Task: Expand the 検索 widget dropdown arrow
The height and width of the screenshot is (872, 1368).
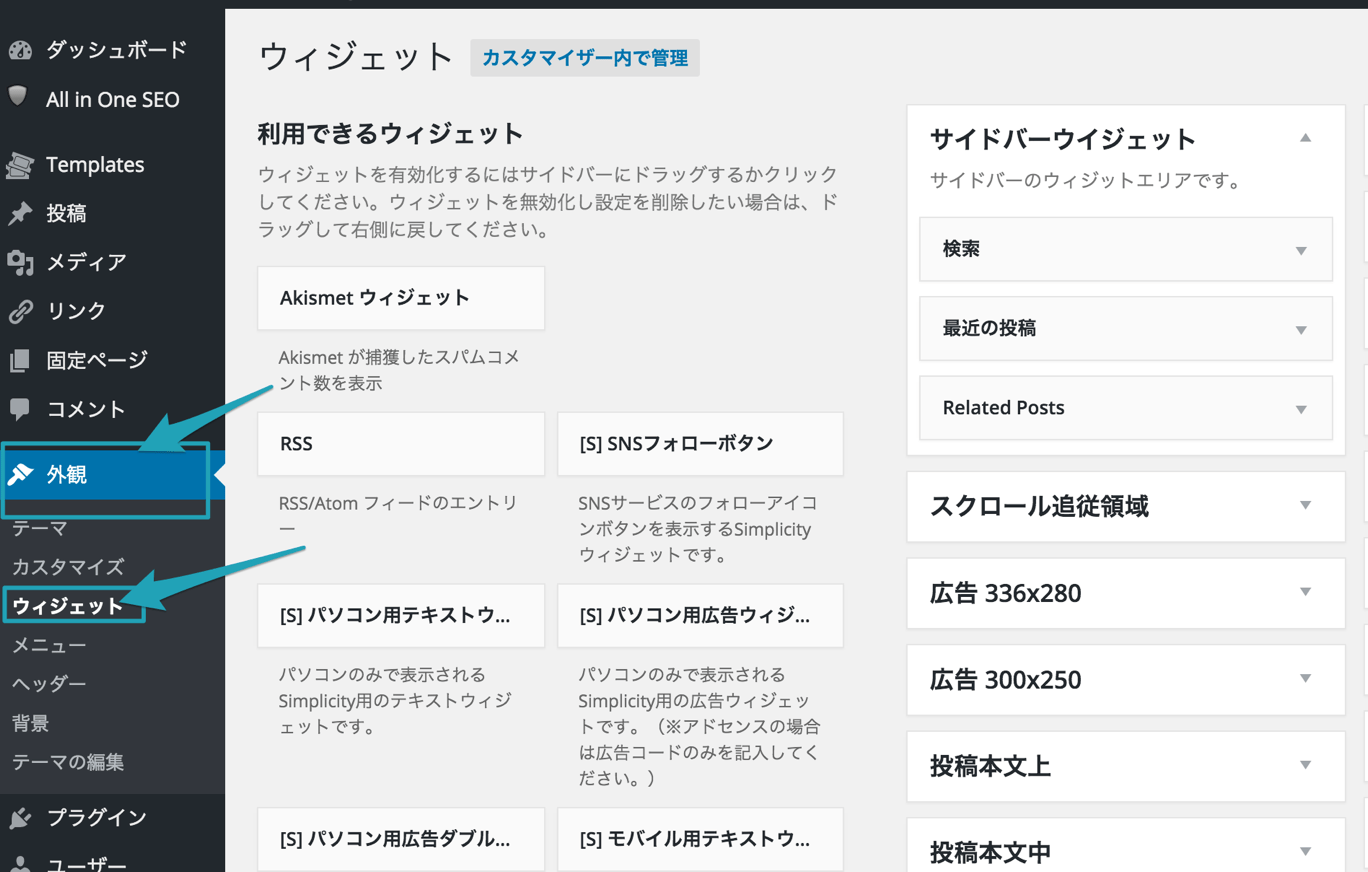Action: 1301,250
